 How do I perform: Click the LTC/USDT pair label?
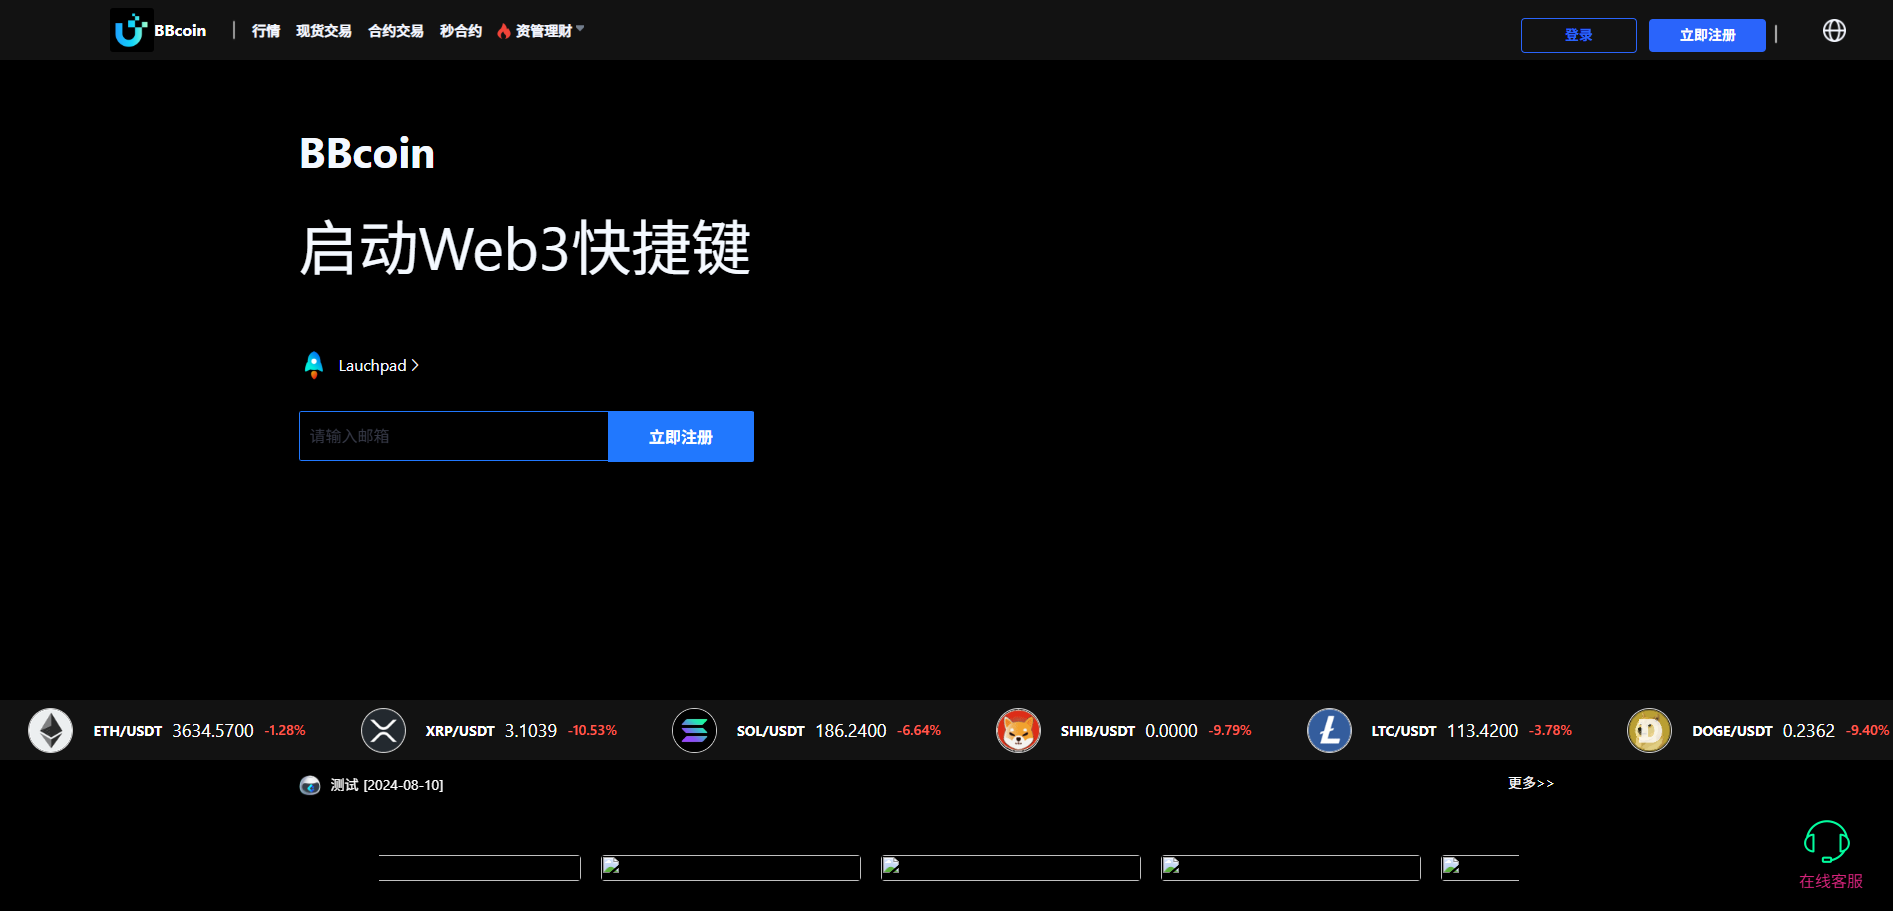[1404, 731]
